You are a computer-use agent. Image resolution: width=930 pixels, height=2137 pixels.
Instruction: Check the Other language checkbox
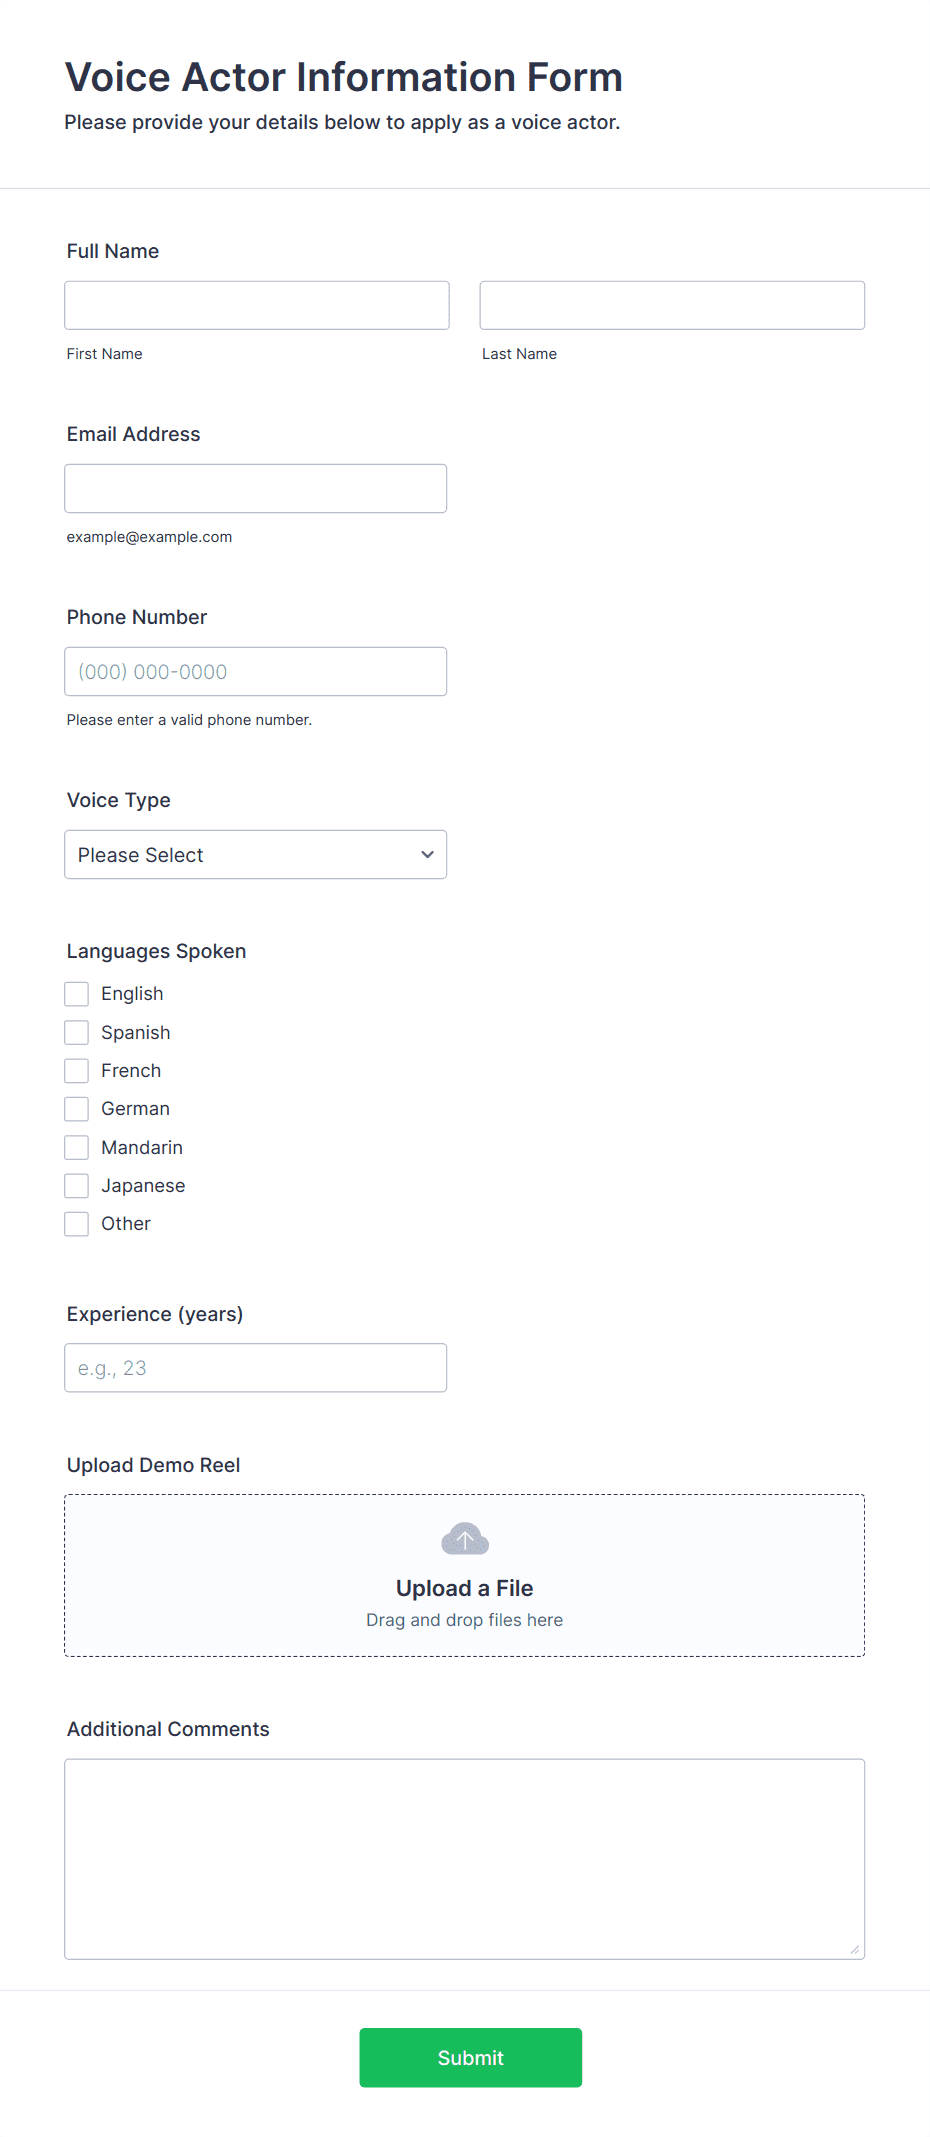tap(77, 1224)
